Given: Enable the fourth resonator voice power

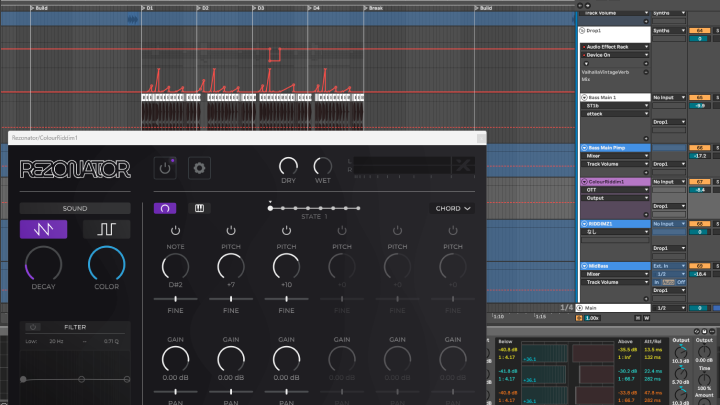Looking at the screenshot, I should point(342,230).
